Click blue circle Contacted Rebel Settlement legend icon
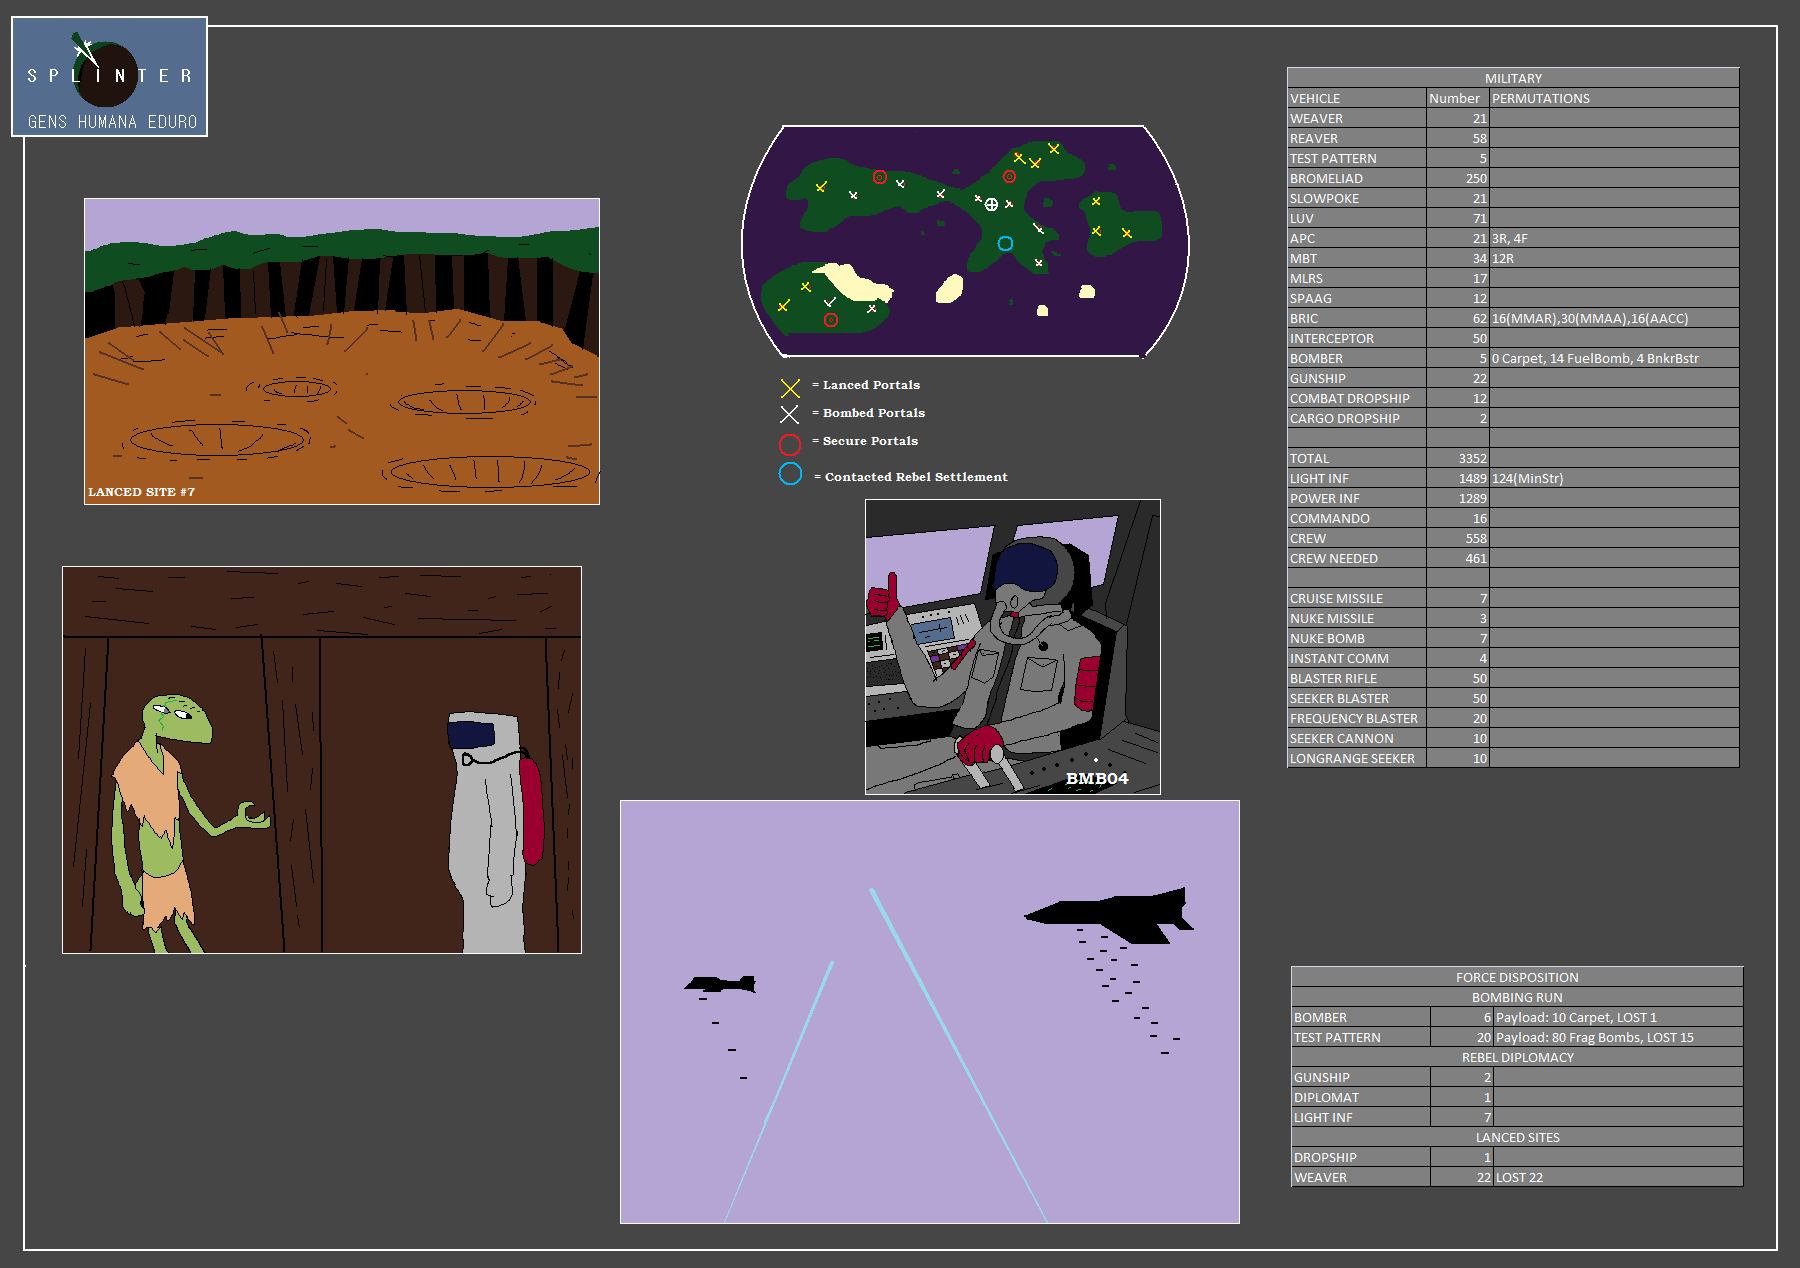 tap(790, 474)
